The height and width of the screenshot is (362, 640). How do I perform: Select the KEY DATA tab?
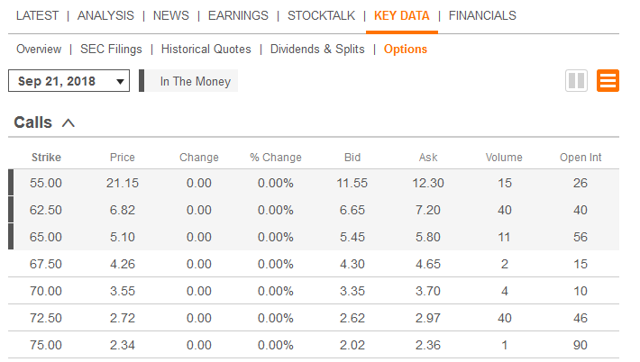[402, 16]
